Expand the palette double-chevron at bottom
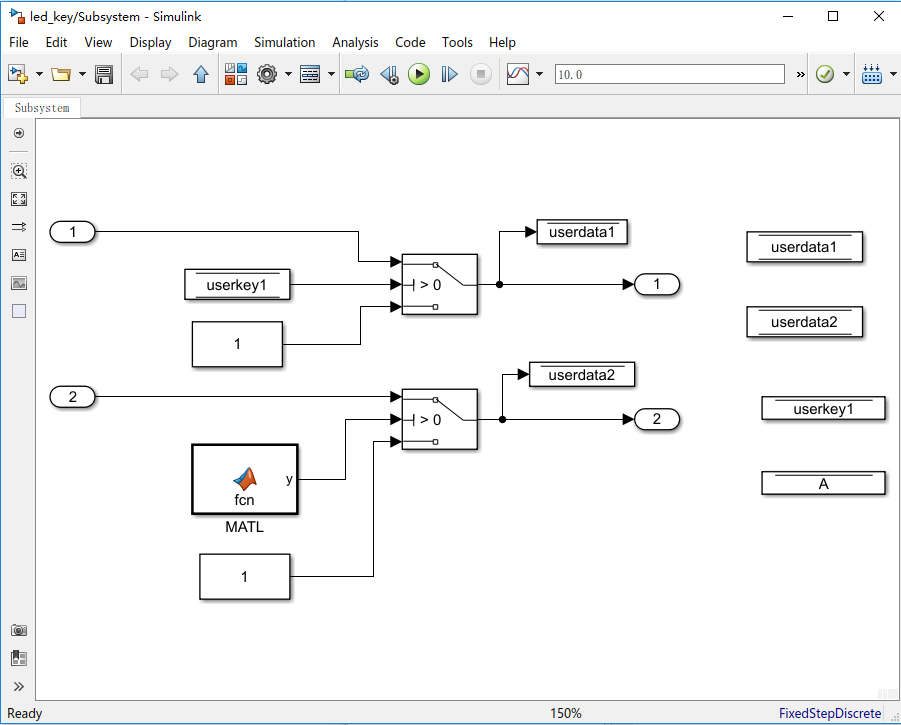This screenshot has height=725, width=901. (19, 687)
